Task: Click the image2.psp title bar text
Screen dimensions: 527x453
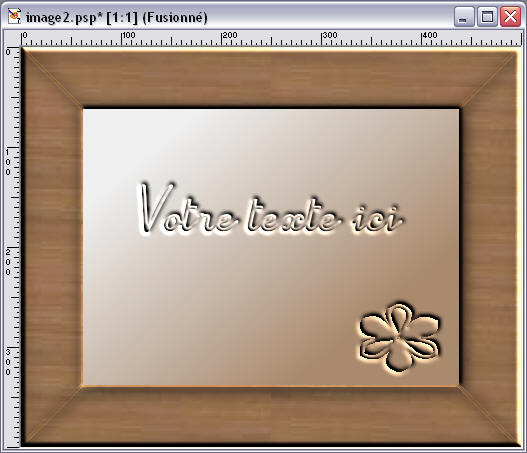Action: click(117, 17)
